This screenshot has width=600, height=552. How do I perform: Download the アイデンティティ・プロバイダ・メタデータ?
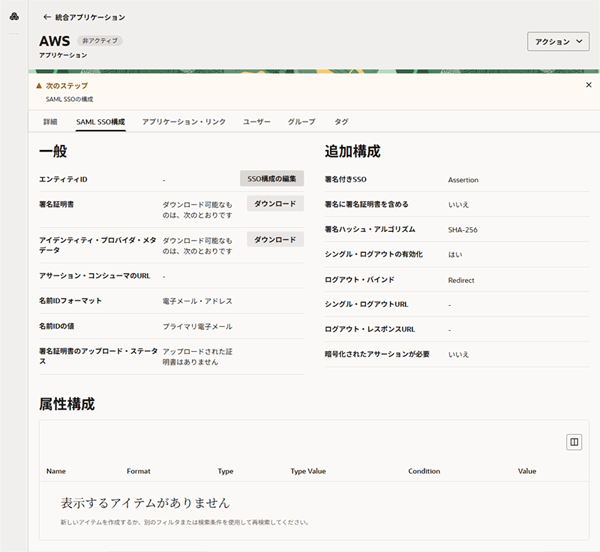[275, 239]
